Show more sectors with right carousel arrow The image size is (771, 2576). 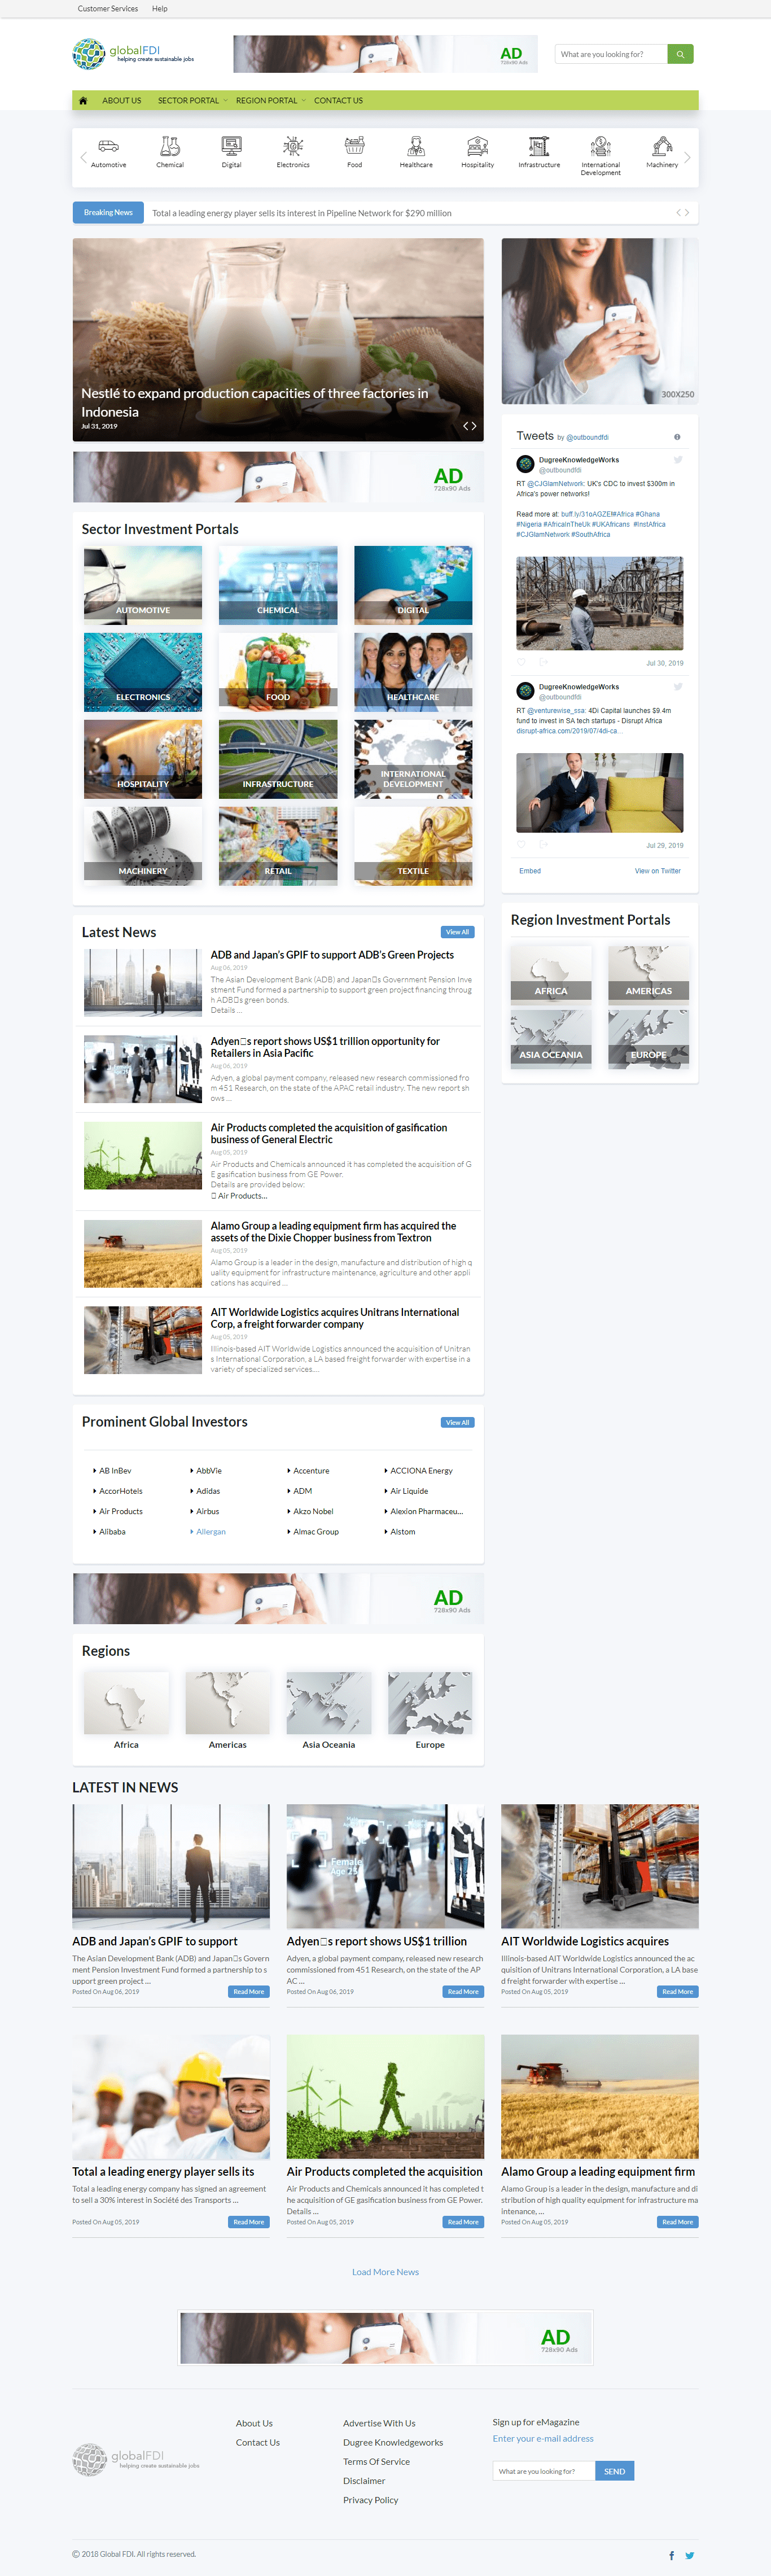coord(688,157)
